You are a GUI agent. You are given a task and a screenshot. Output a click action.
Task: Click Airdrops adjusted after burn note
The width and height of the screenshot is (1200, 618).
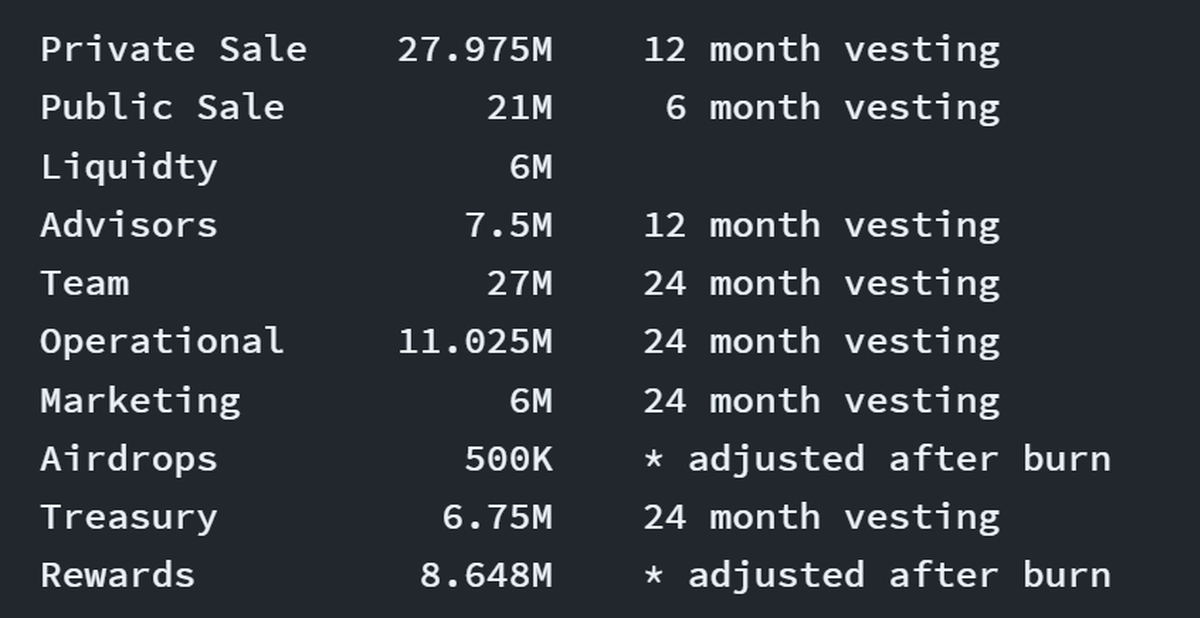tap(877, 458)
